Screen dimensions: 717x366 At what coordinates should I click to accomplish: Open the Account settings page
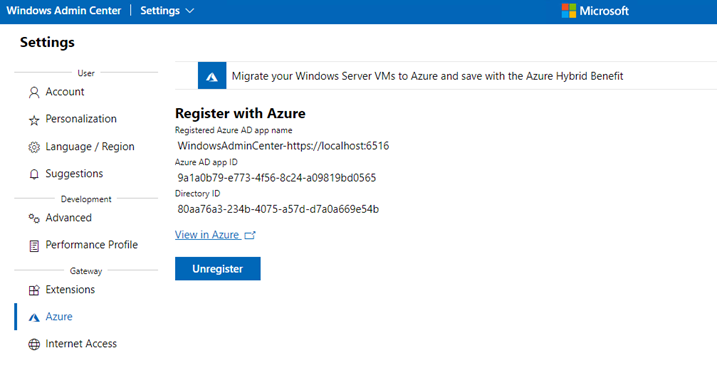(64, 92)
